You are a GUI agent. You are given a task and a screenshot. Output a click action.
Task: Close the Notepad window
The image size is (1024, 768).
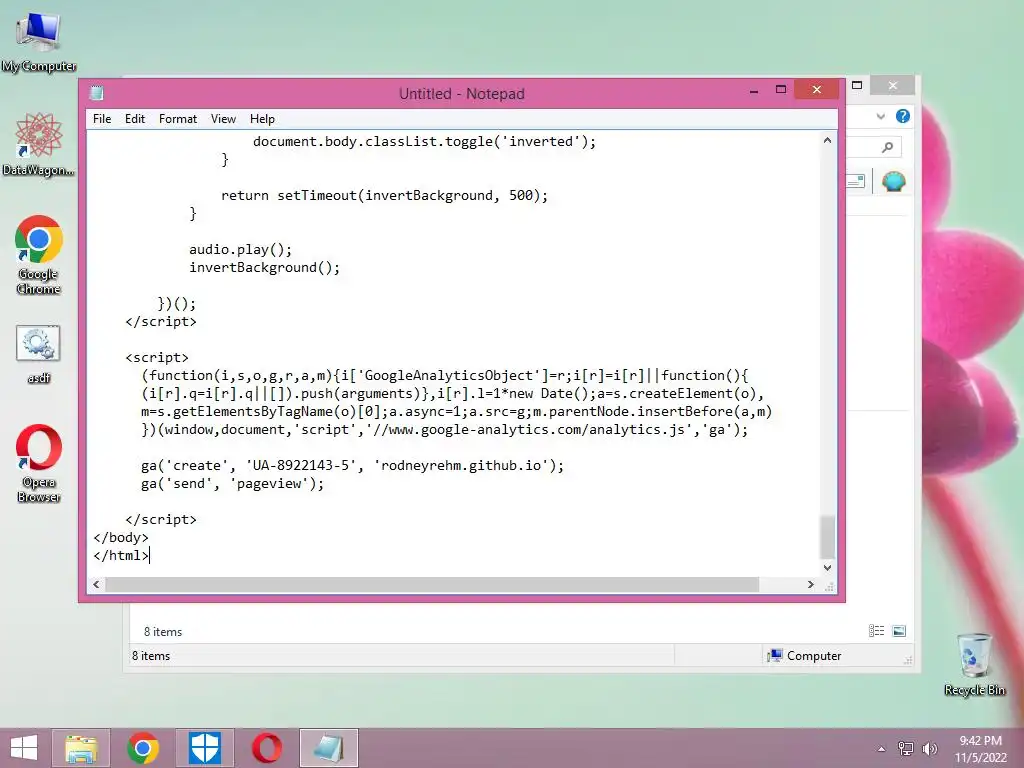coord(816,89)
